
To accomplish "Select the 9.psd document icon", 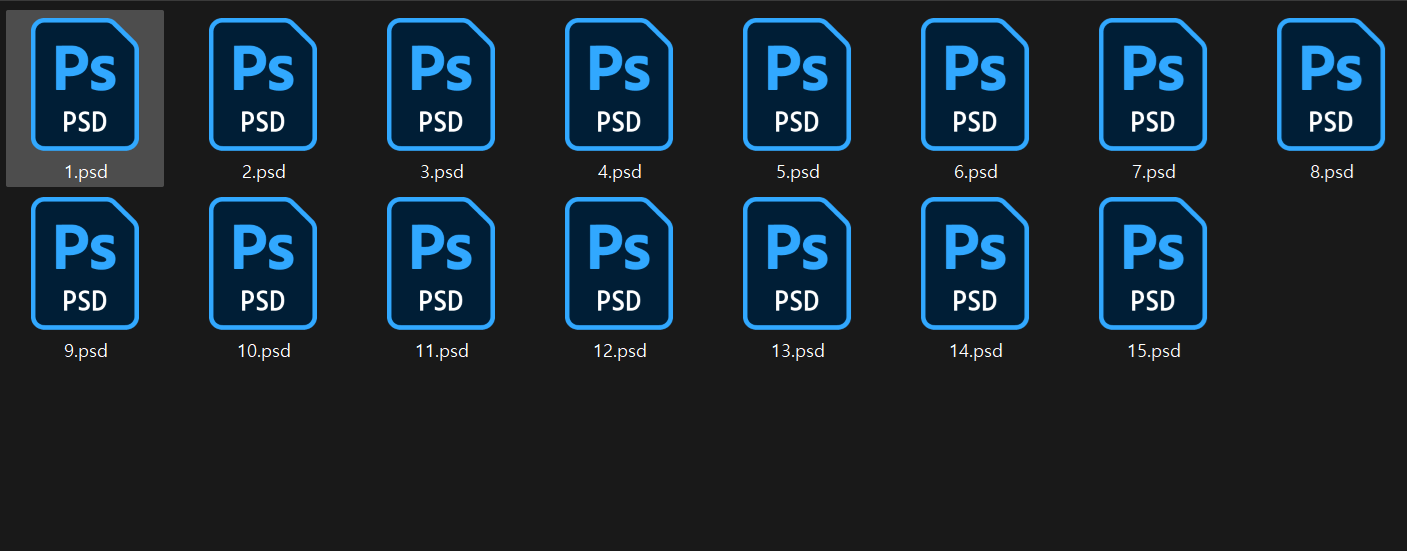I will point(85,263).
